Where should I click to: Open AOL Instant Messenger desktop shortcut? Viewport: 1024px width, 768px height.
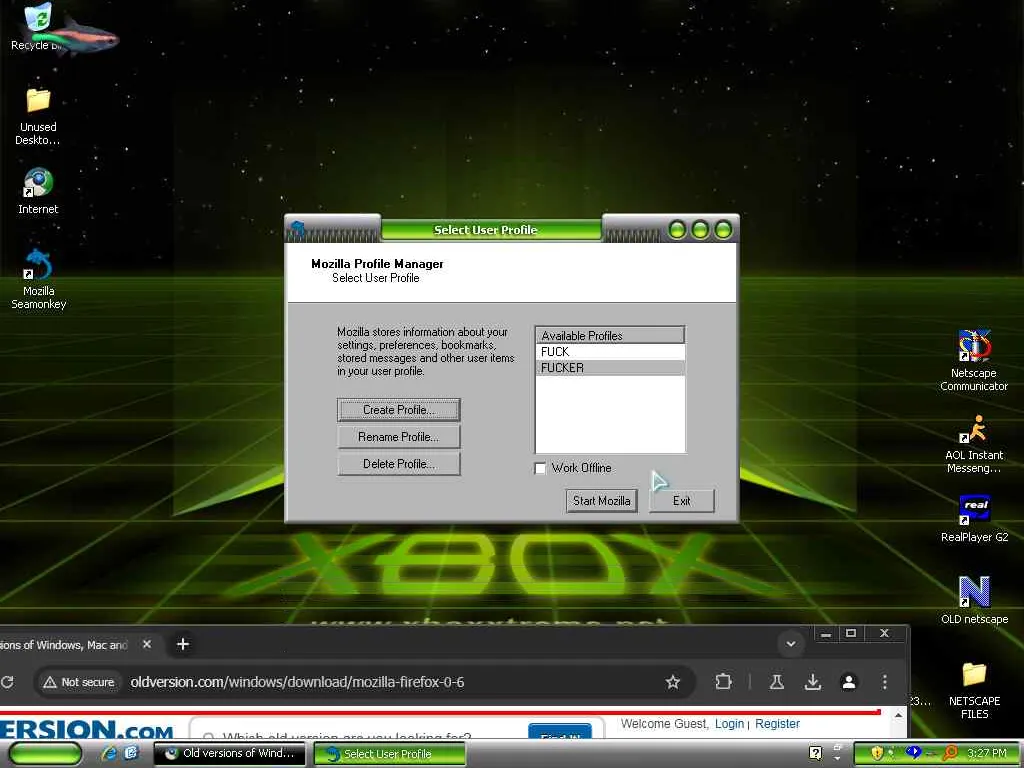click(974, 443)
